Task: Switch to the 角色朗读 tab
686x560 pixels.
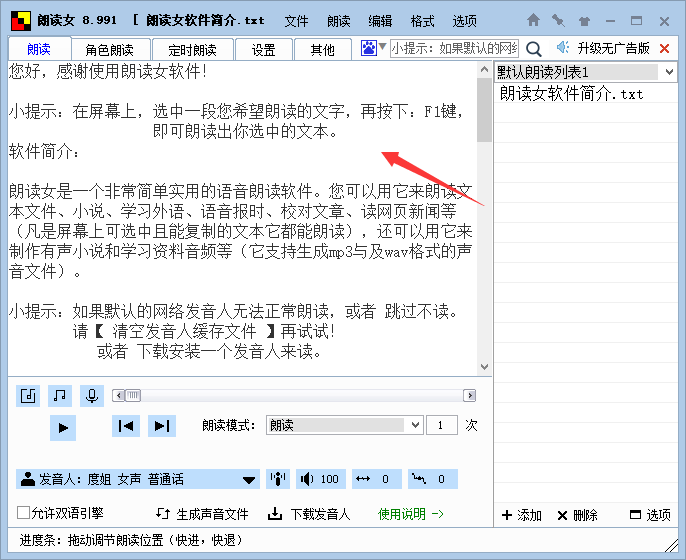Action: [x=117, y=49]
